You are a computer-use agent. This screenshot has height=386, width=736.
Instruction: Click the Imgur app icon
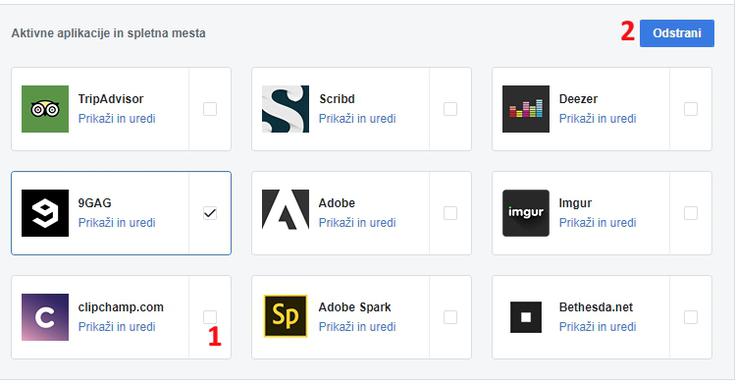(526, 213)
